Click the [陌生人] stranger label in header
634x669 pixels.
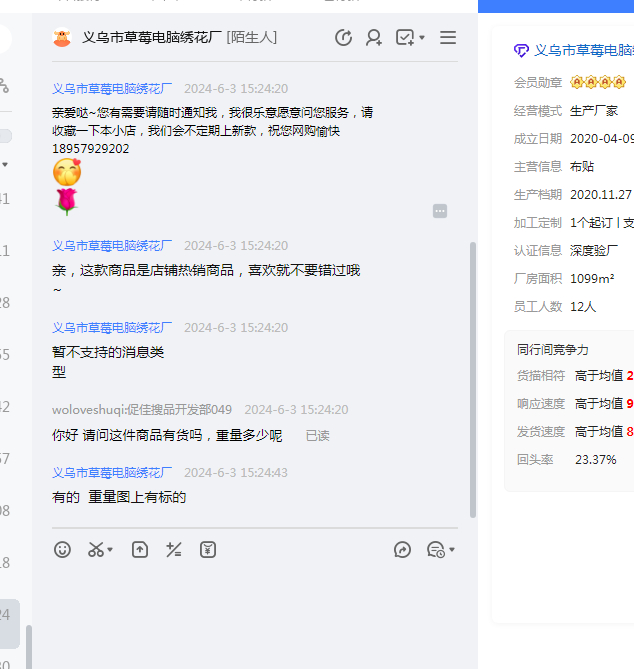point(252,38)
